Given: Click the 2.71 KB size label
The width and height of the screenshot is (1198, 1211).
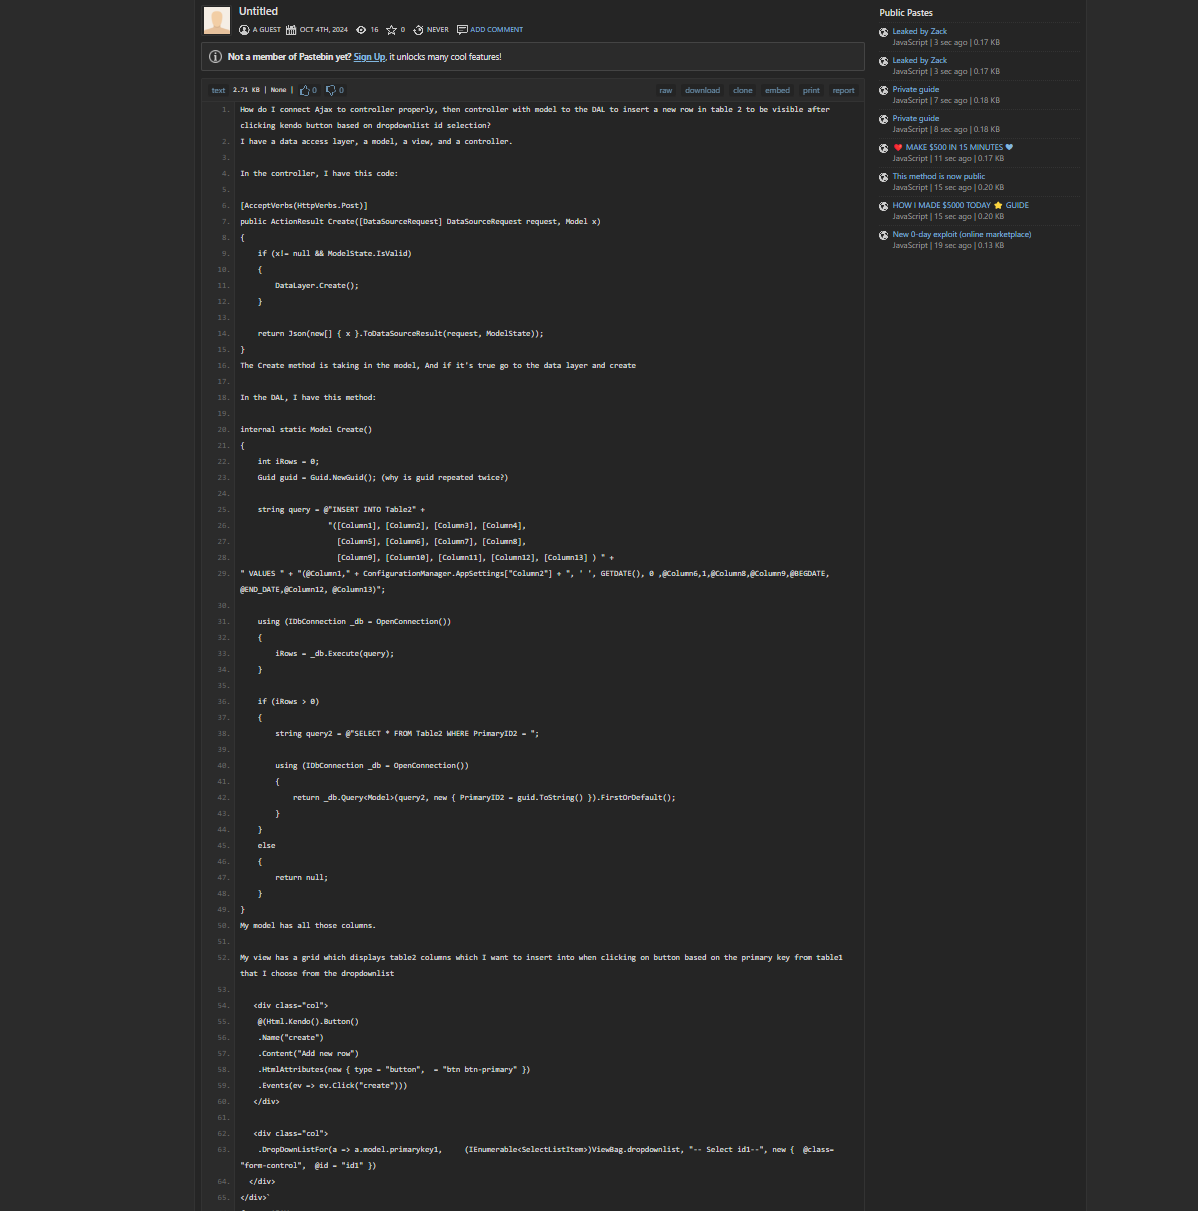Looking at the screenshot, I should coord(246,90).
